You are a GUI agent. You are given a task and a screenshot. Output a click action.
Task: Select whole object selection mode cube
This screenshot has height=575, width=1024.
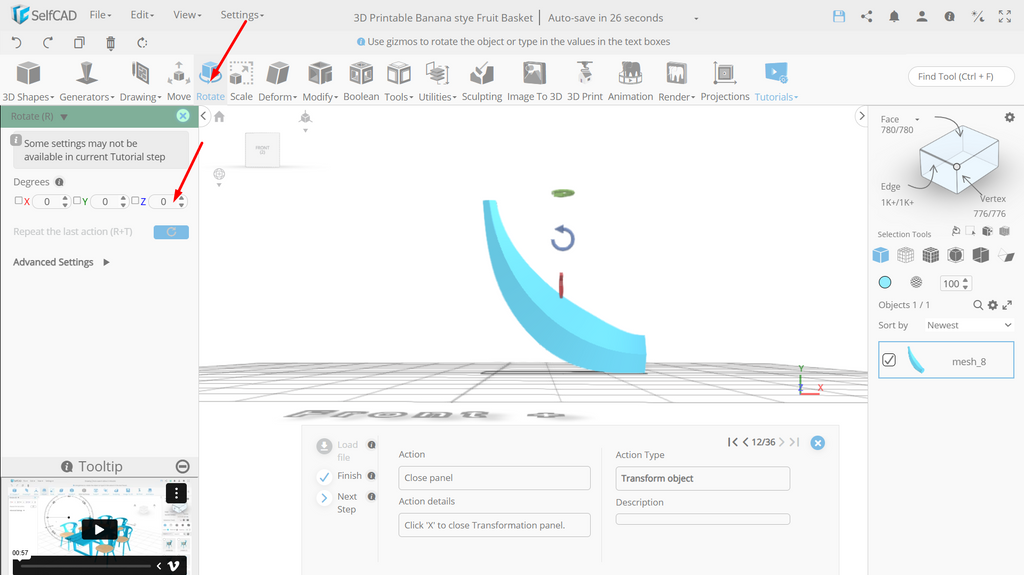point(880,255)
